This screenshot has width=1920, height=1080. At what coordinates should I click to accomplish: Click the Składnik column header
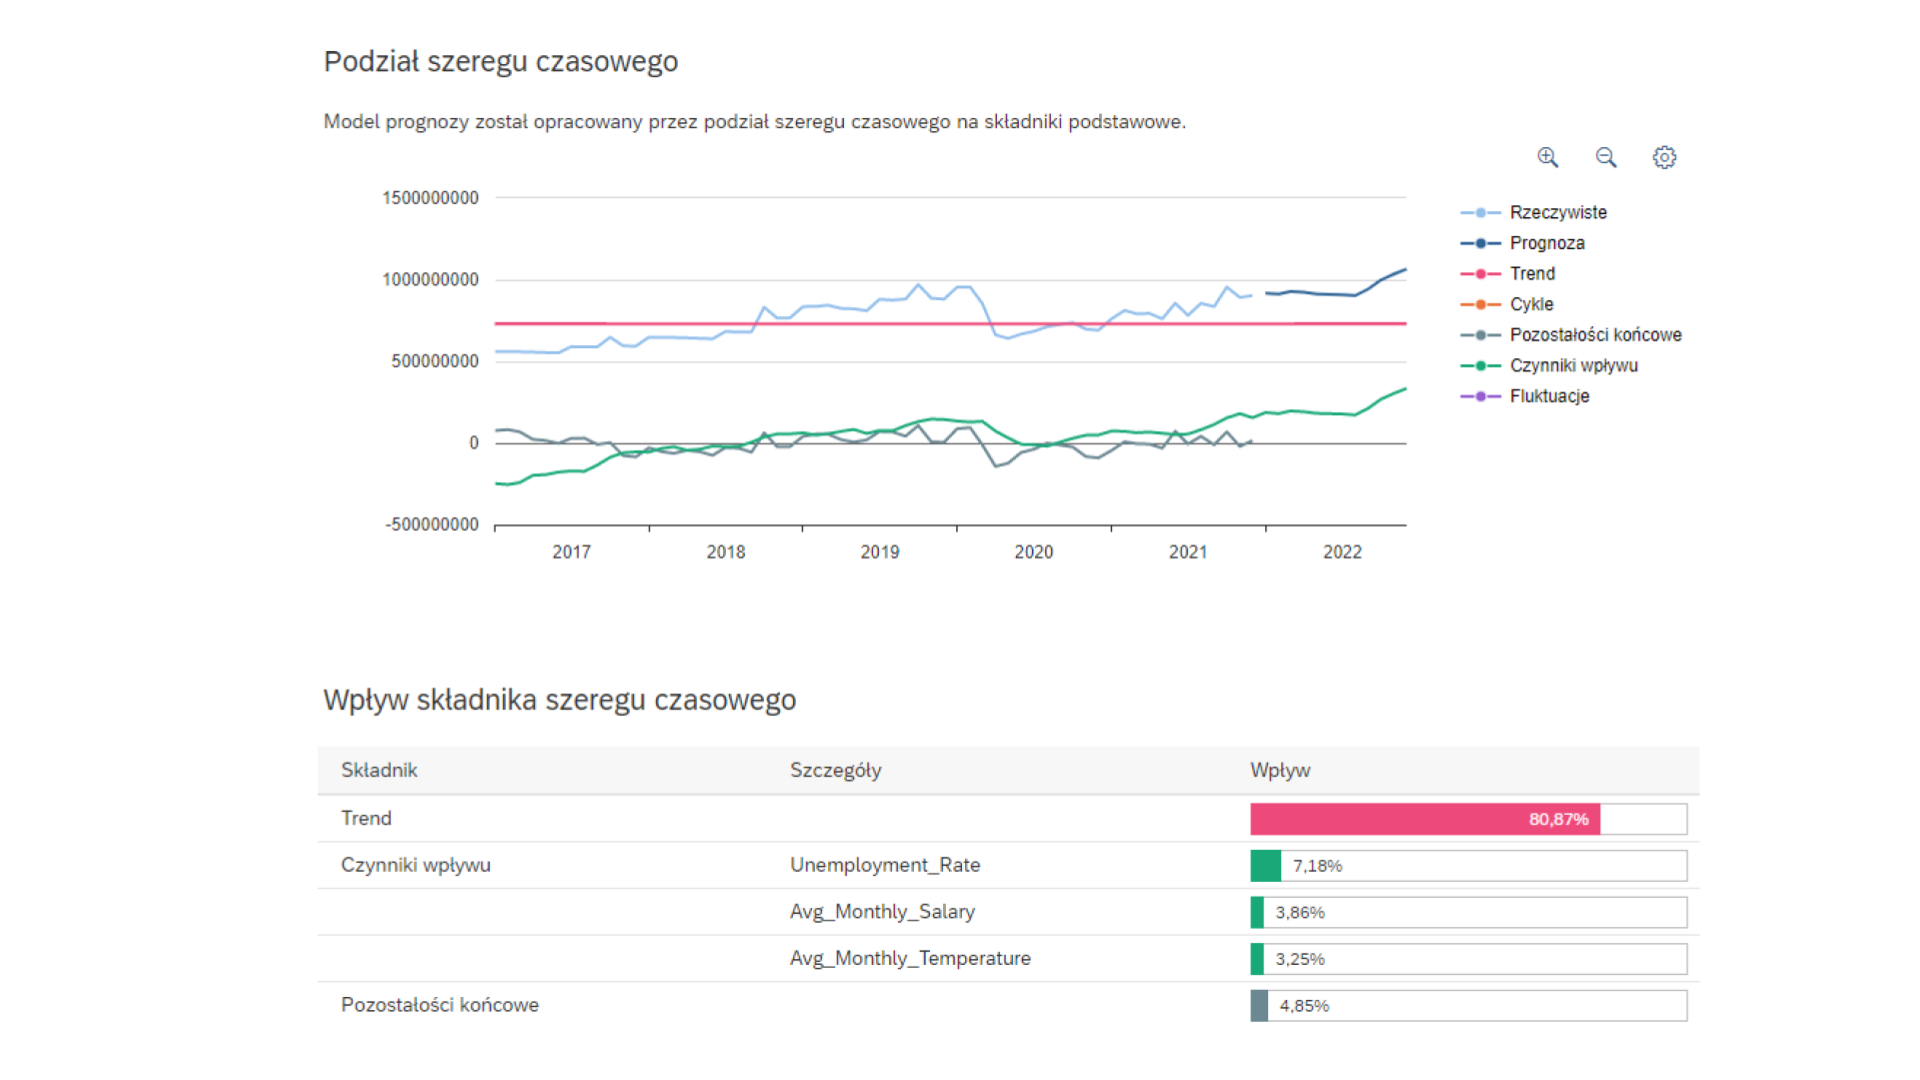click(x=379, y=770)
